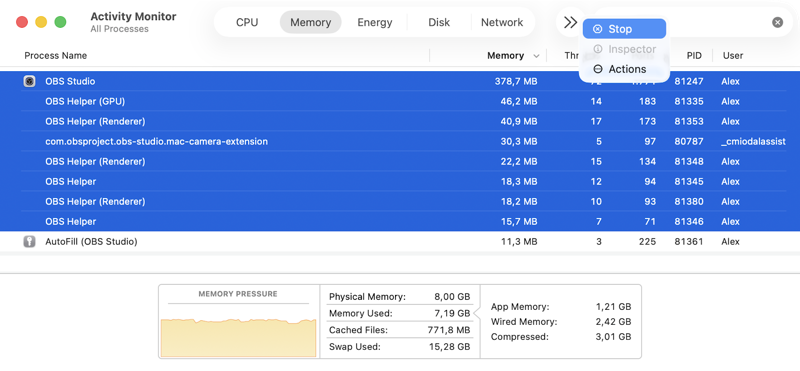Viewport: 800px width, 371px height.
Task: Switch to the Disk tab
Action: coord(439,22)
